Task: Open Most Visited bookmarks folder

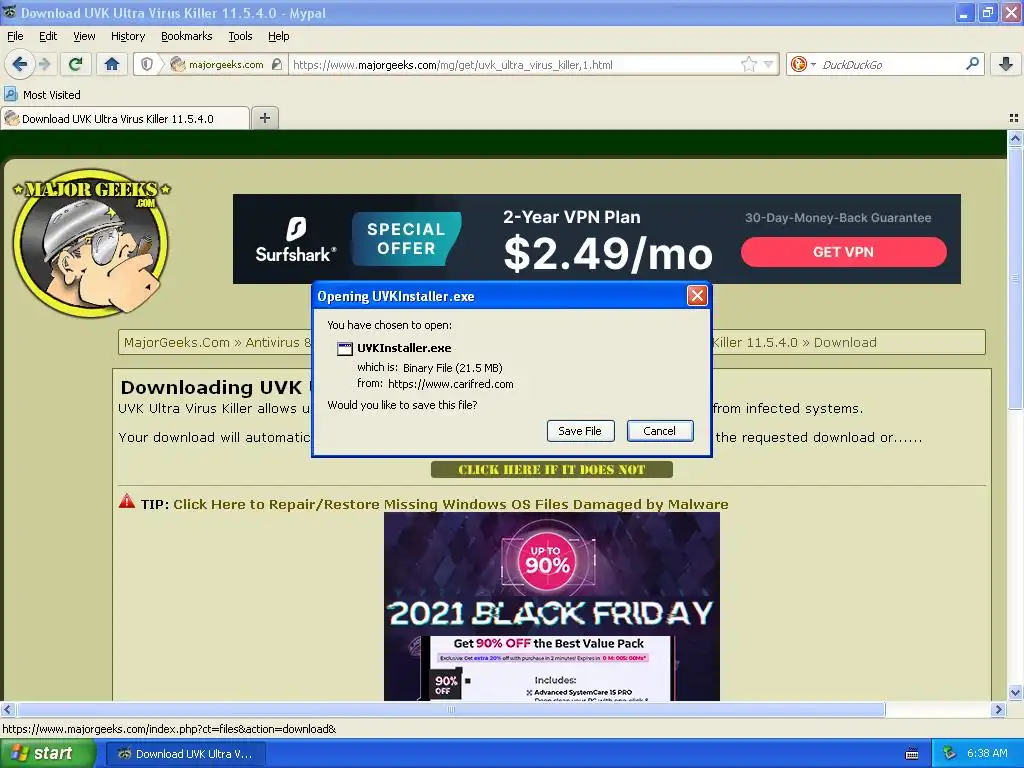Action: [x=43, y=95]
